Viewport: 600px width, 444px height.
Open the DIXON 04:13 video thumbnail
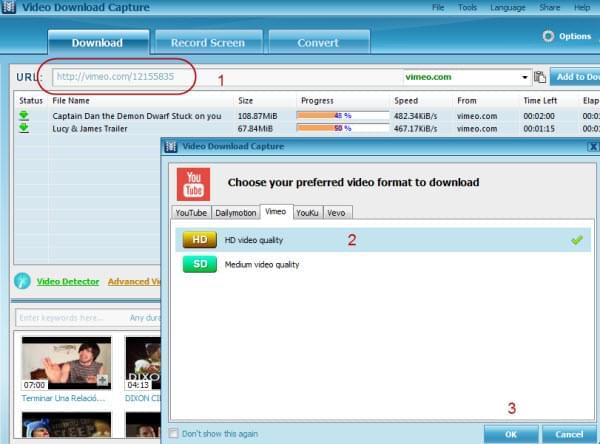143,363
